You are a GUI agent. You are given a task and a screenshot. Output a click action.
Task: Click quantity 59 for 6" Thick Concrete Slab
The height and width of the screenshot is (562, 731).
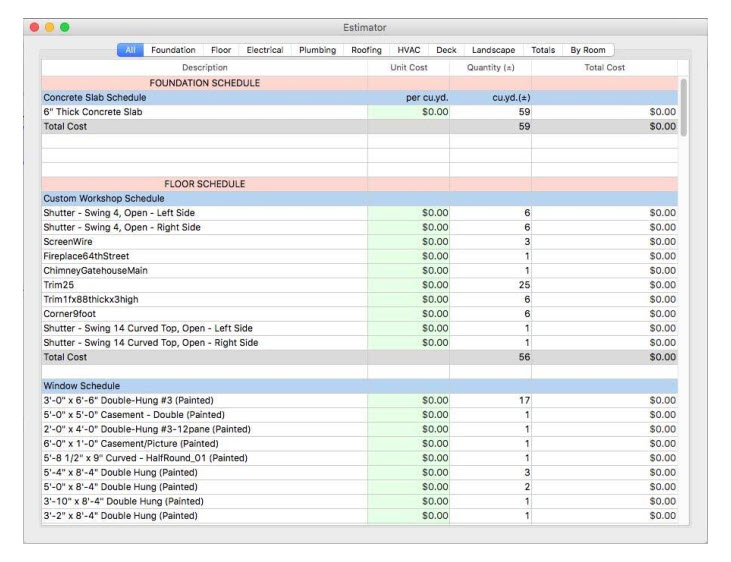coord(524,112)
